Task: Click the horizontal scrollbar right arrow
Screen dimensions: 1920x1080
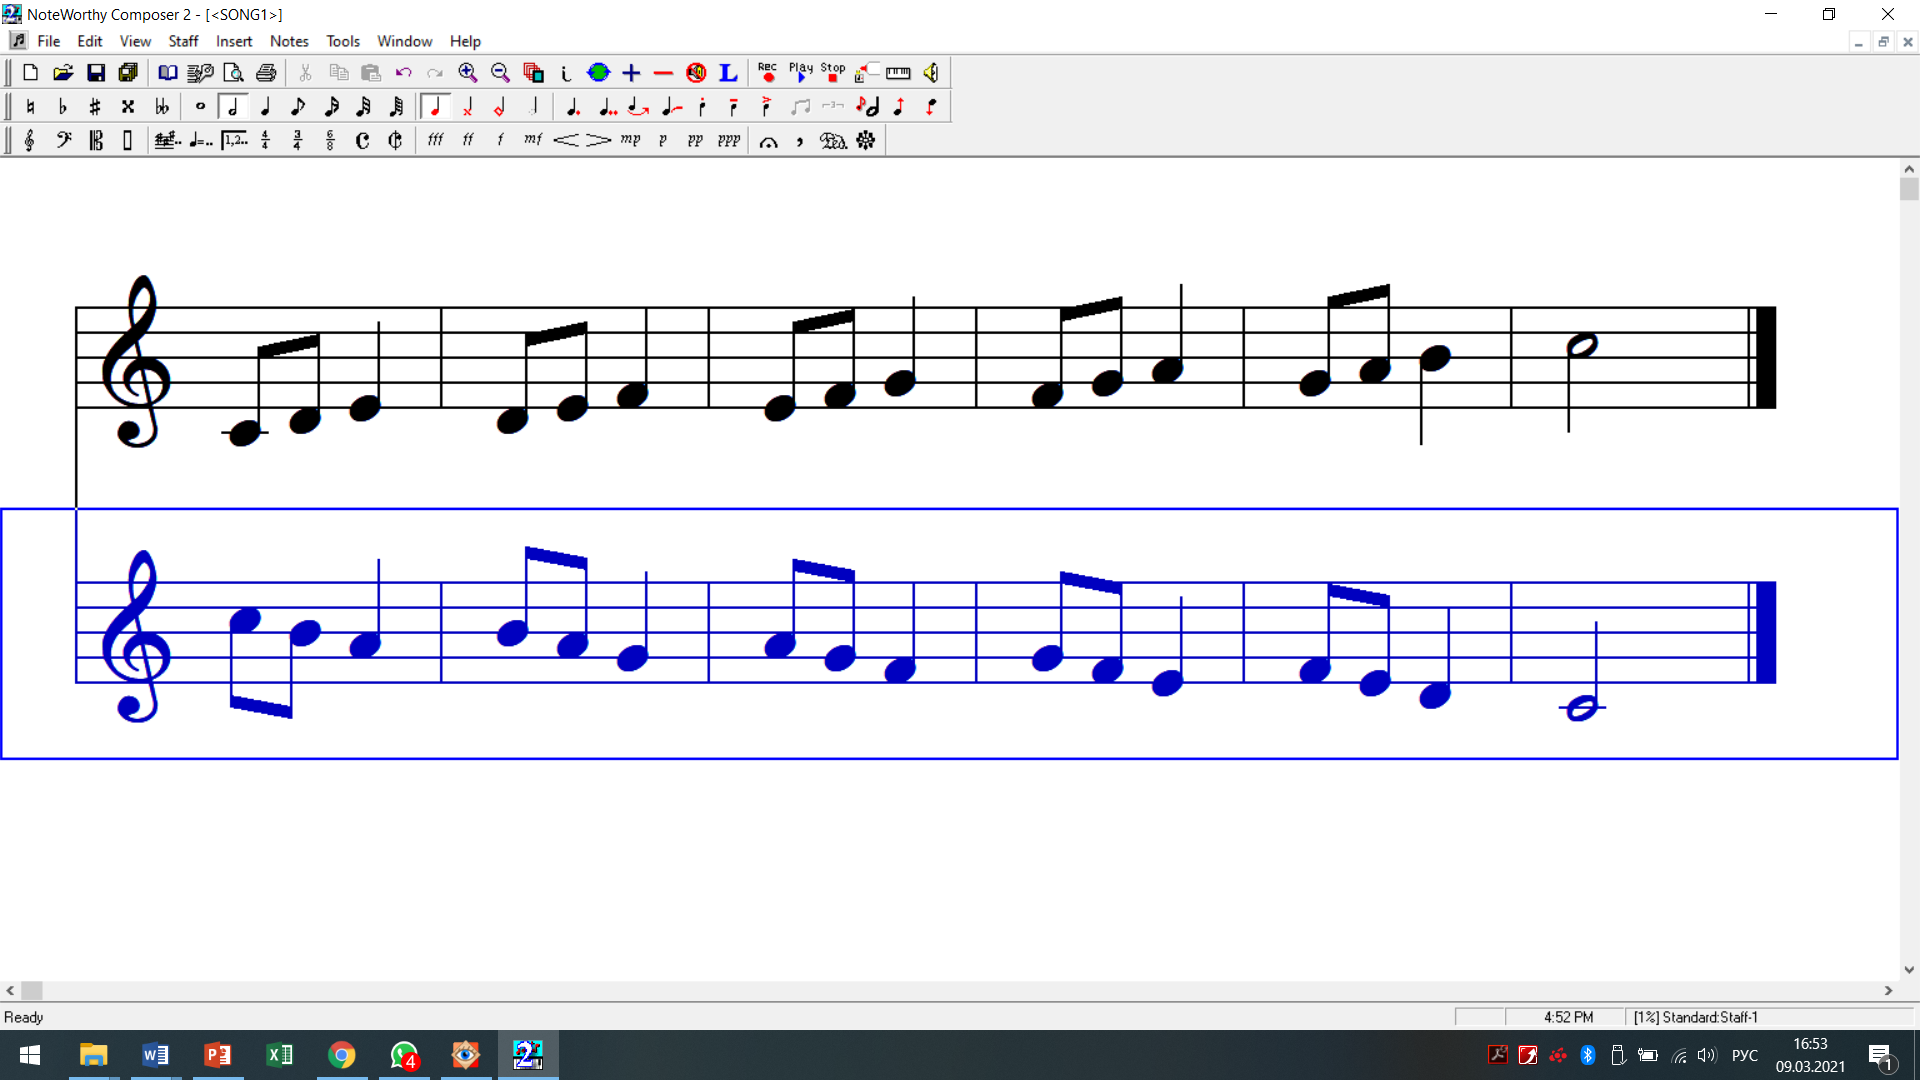Action: (x=1888, y=990)
